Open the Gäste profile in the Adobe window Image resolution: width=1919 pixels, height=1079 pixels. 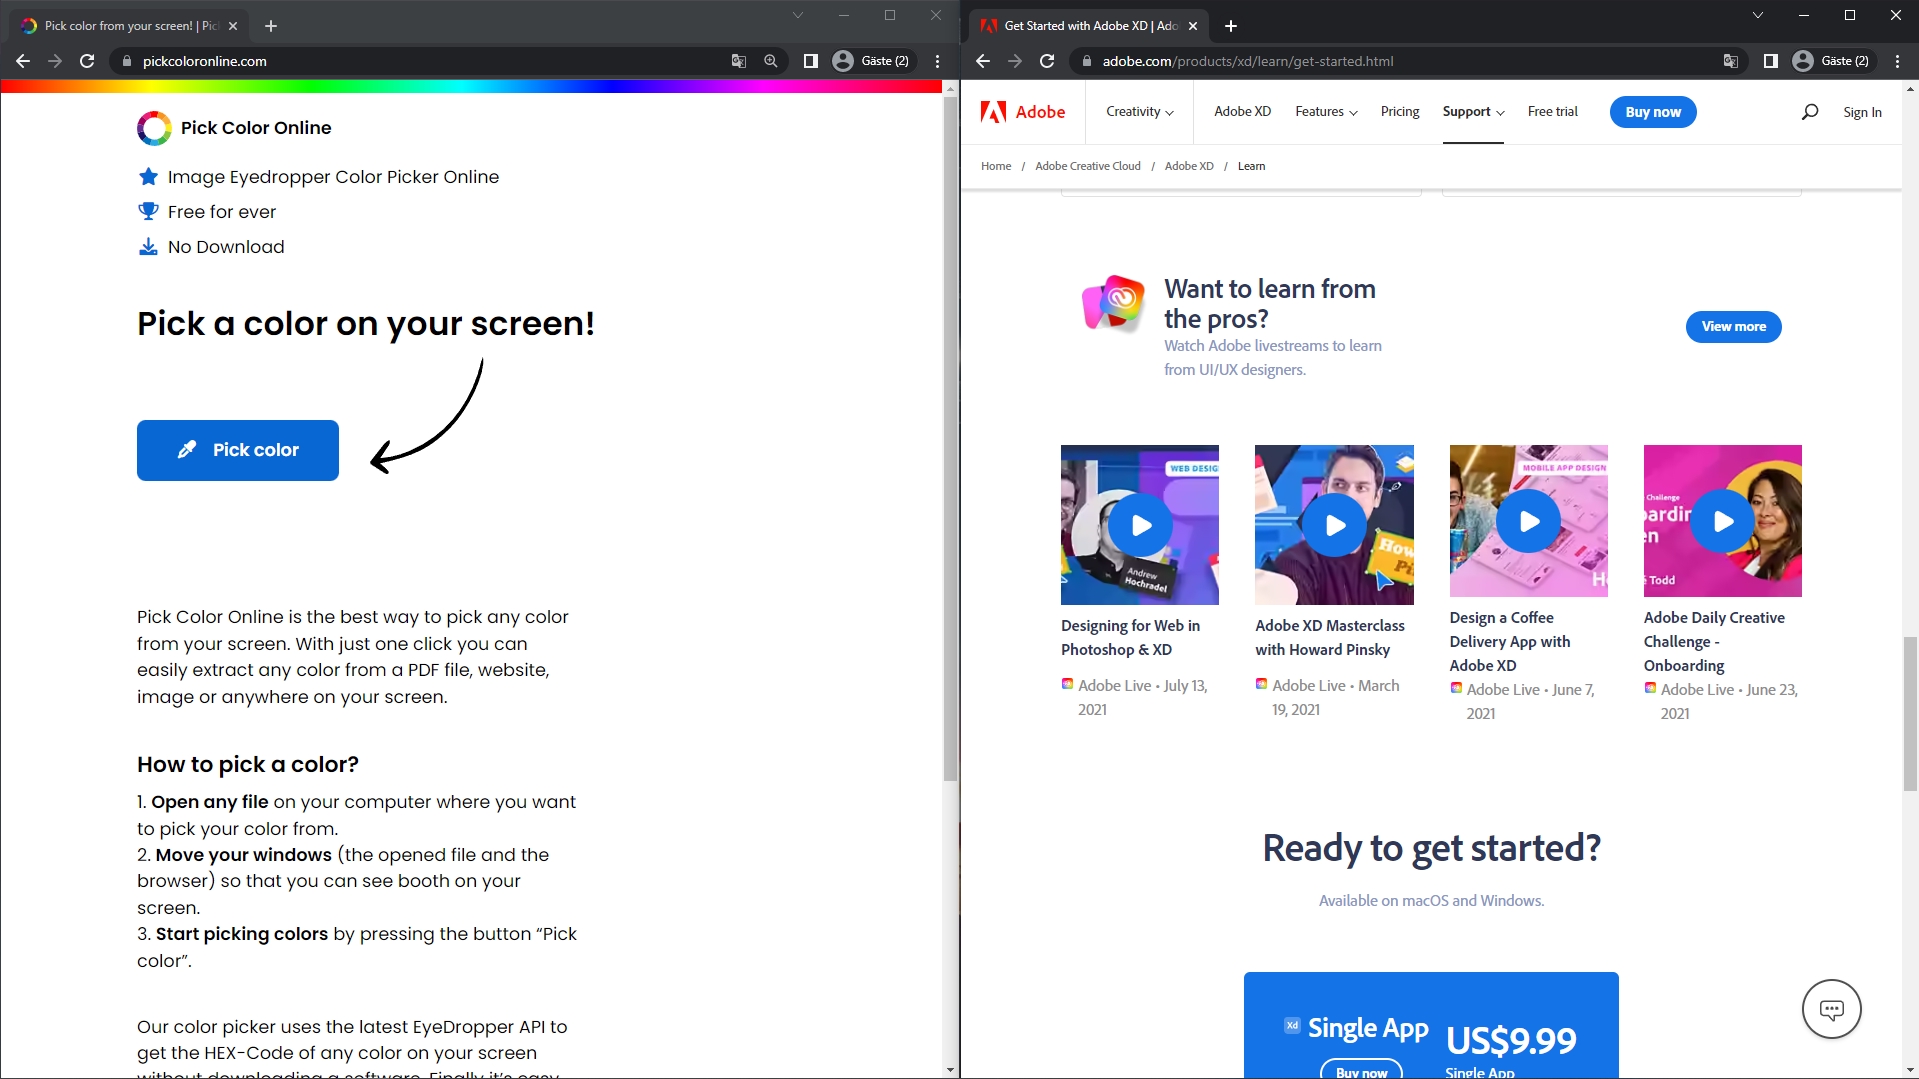click(1831, 61)
